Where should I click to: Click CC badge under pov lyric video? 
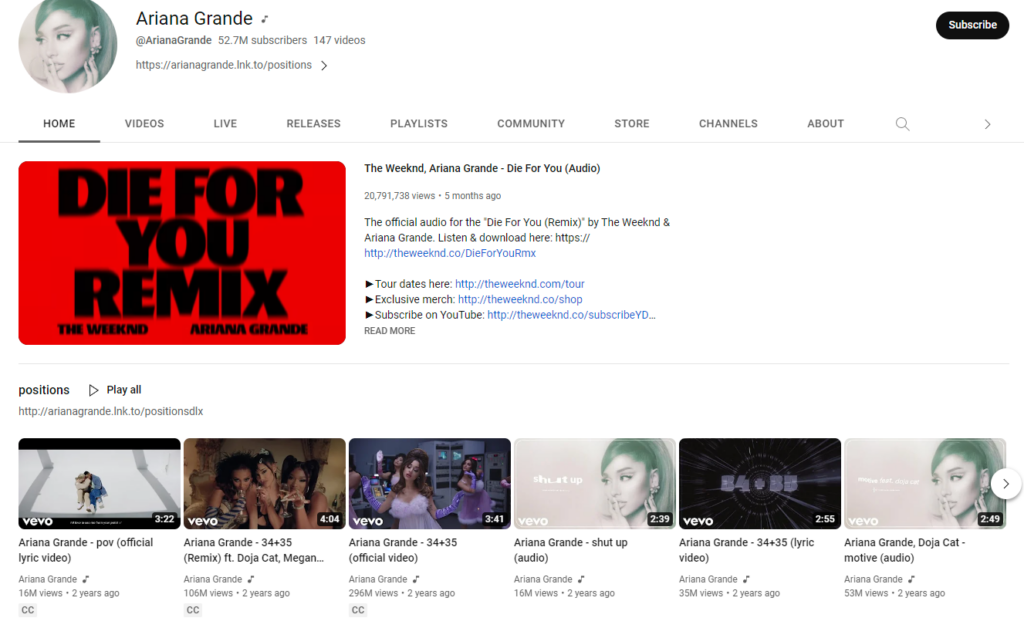click(27, 610)
